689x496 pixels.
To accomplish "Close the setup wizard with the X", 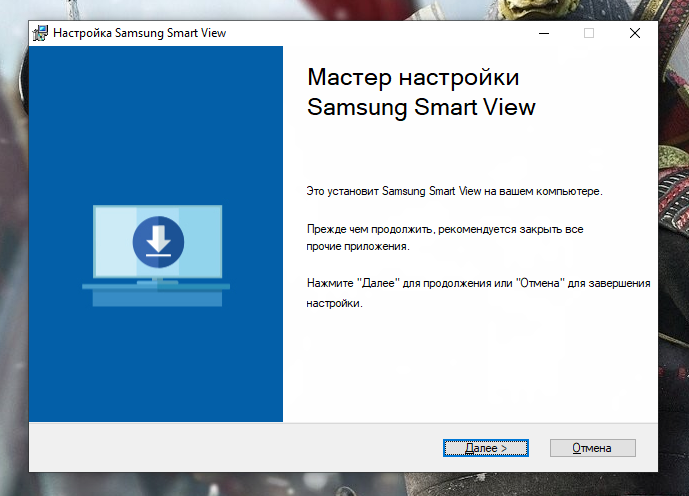I will point(635,33).
